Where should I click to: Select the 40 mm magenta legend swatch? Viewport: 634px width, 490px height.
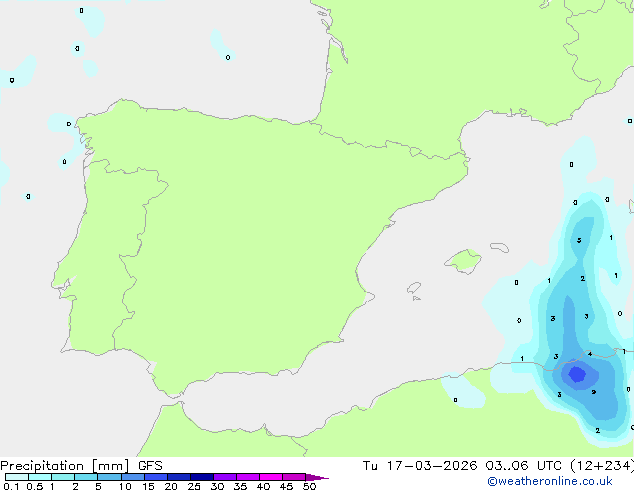click(x=271, y=477)
